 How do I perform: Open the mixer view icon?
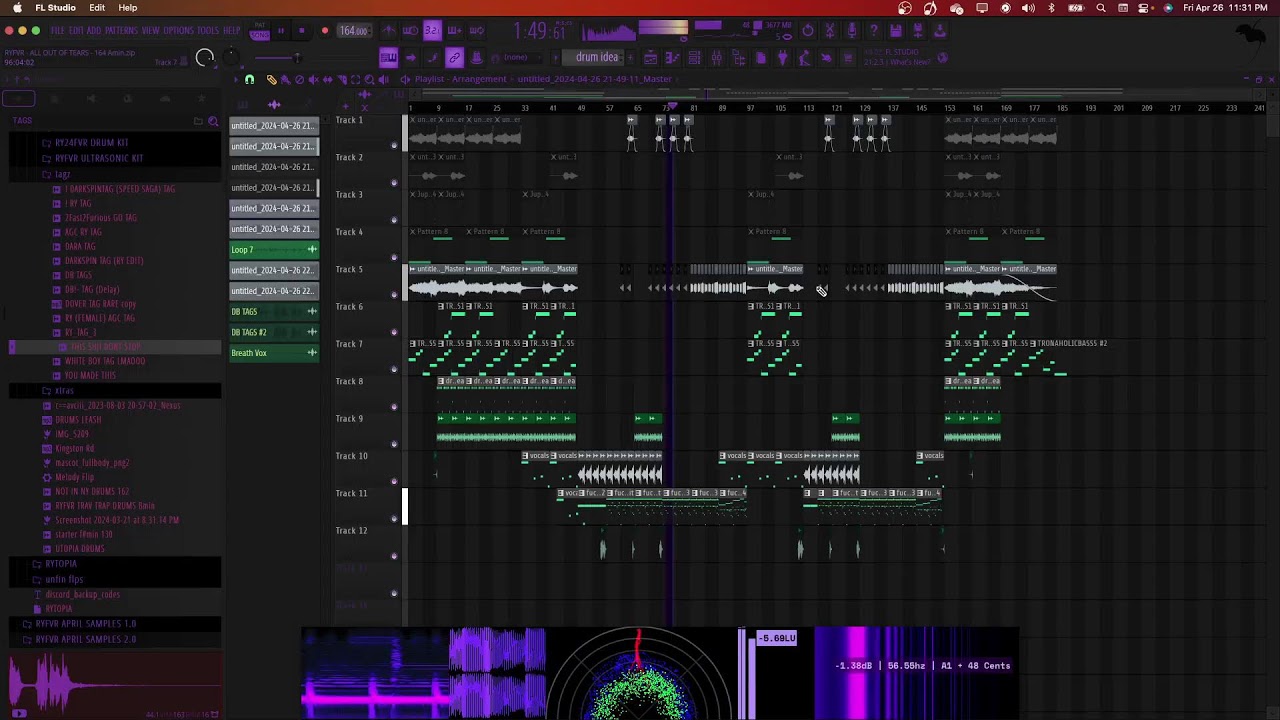(716, 57)
